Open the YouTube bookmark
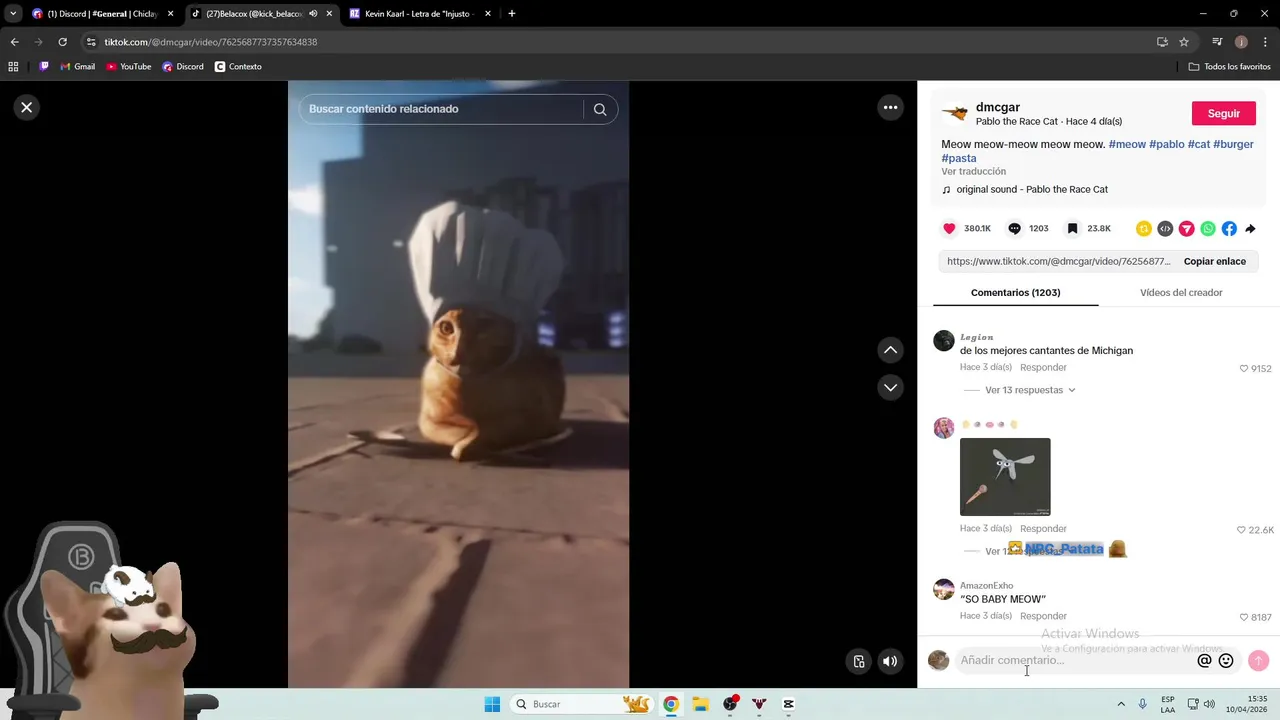Screen dimensions: 1280x720 click(128, 67)
